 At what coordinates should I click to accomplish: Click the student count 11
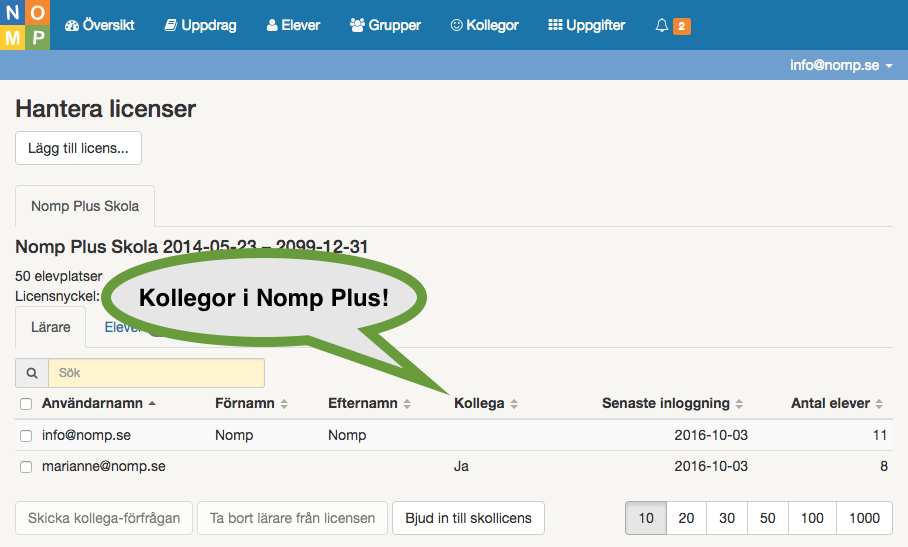[880, 435]
